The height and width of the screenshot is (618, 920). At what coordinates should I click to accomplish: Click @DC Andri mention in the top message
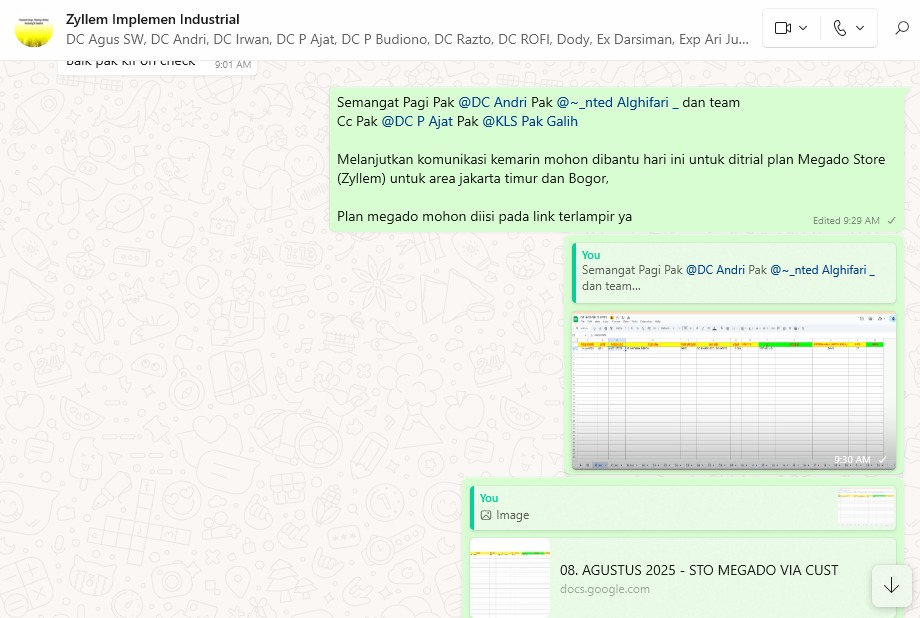point(492,102)
